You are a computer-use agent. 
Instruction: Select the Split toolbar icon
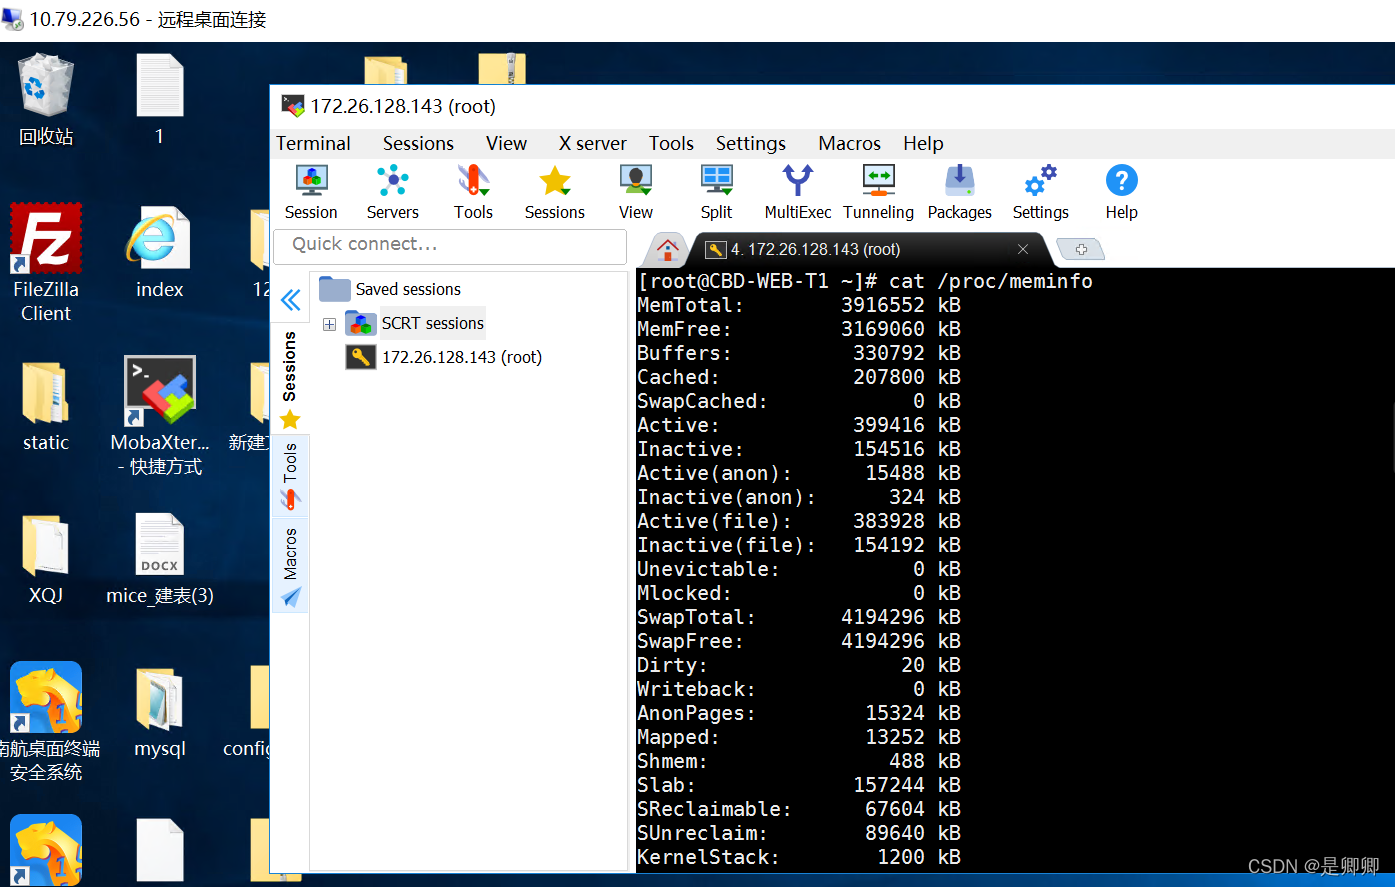pos(716,192)
